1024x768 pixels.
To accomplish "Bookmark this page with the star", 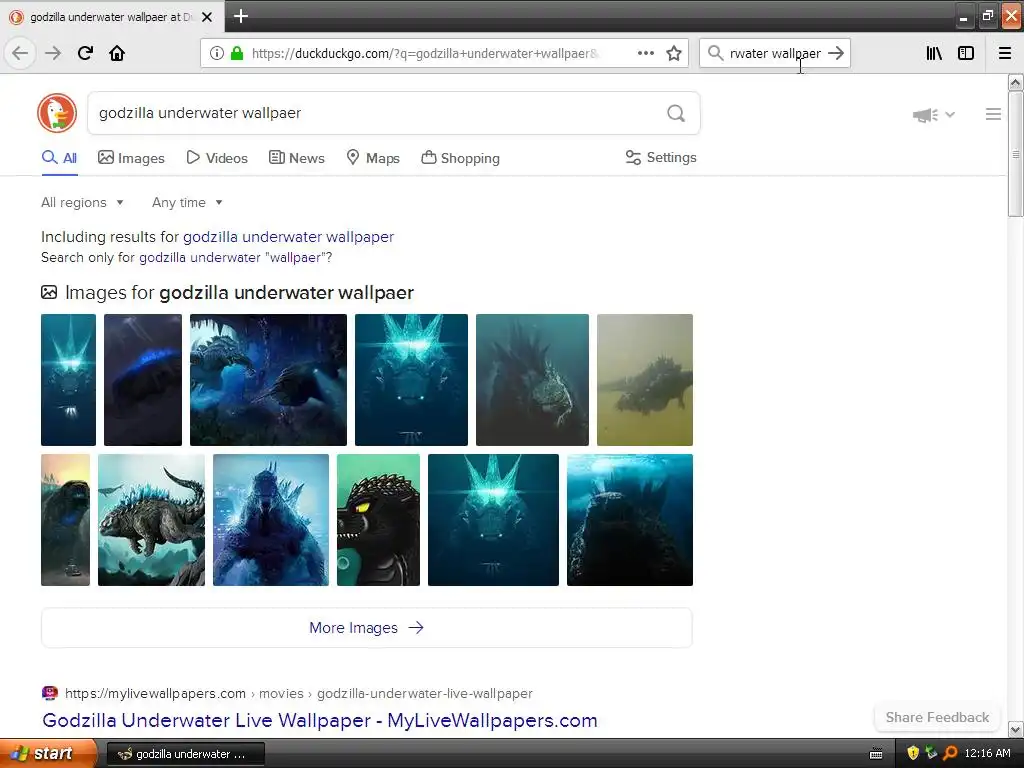I will click(x=674, y=53).
